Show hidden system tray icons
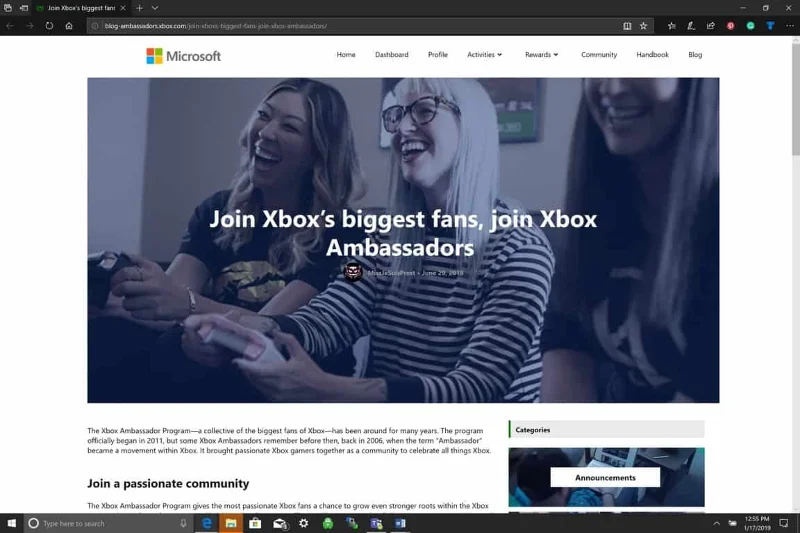The image size is (800, 533). [x=716, y=523]
